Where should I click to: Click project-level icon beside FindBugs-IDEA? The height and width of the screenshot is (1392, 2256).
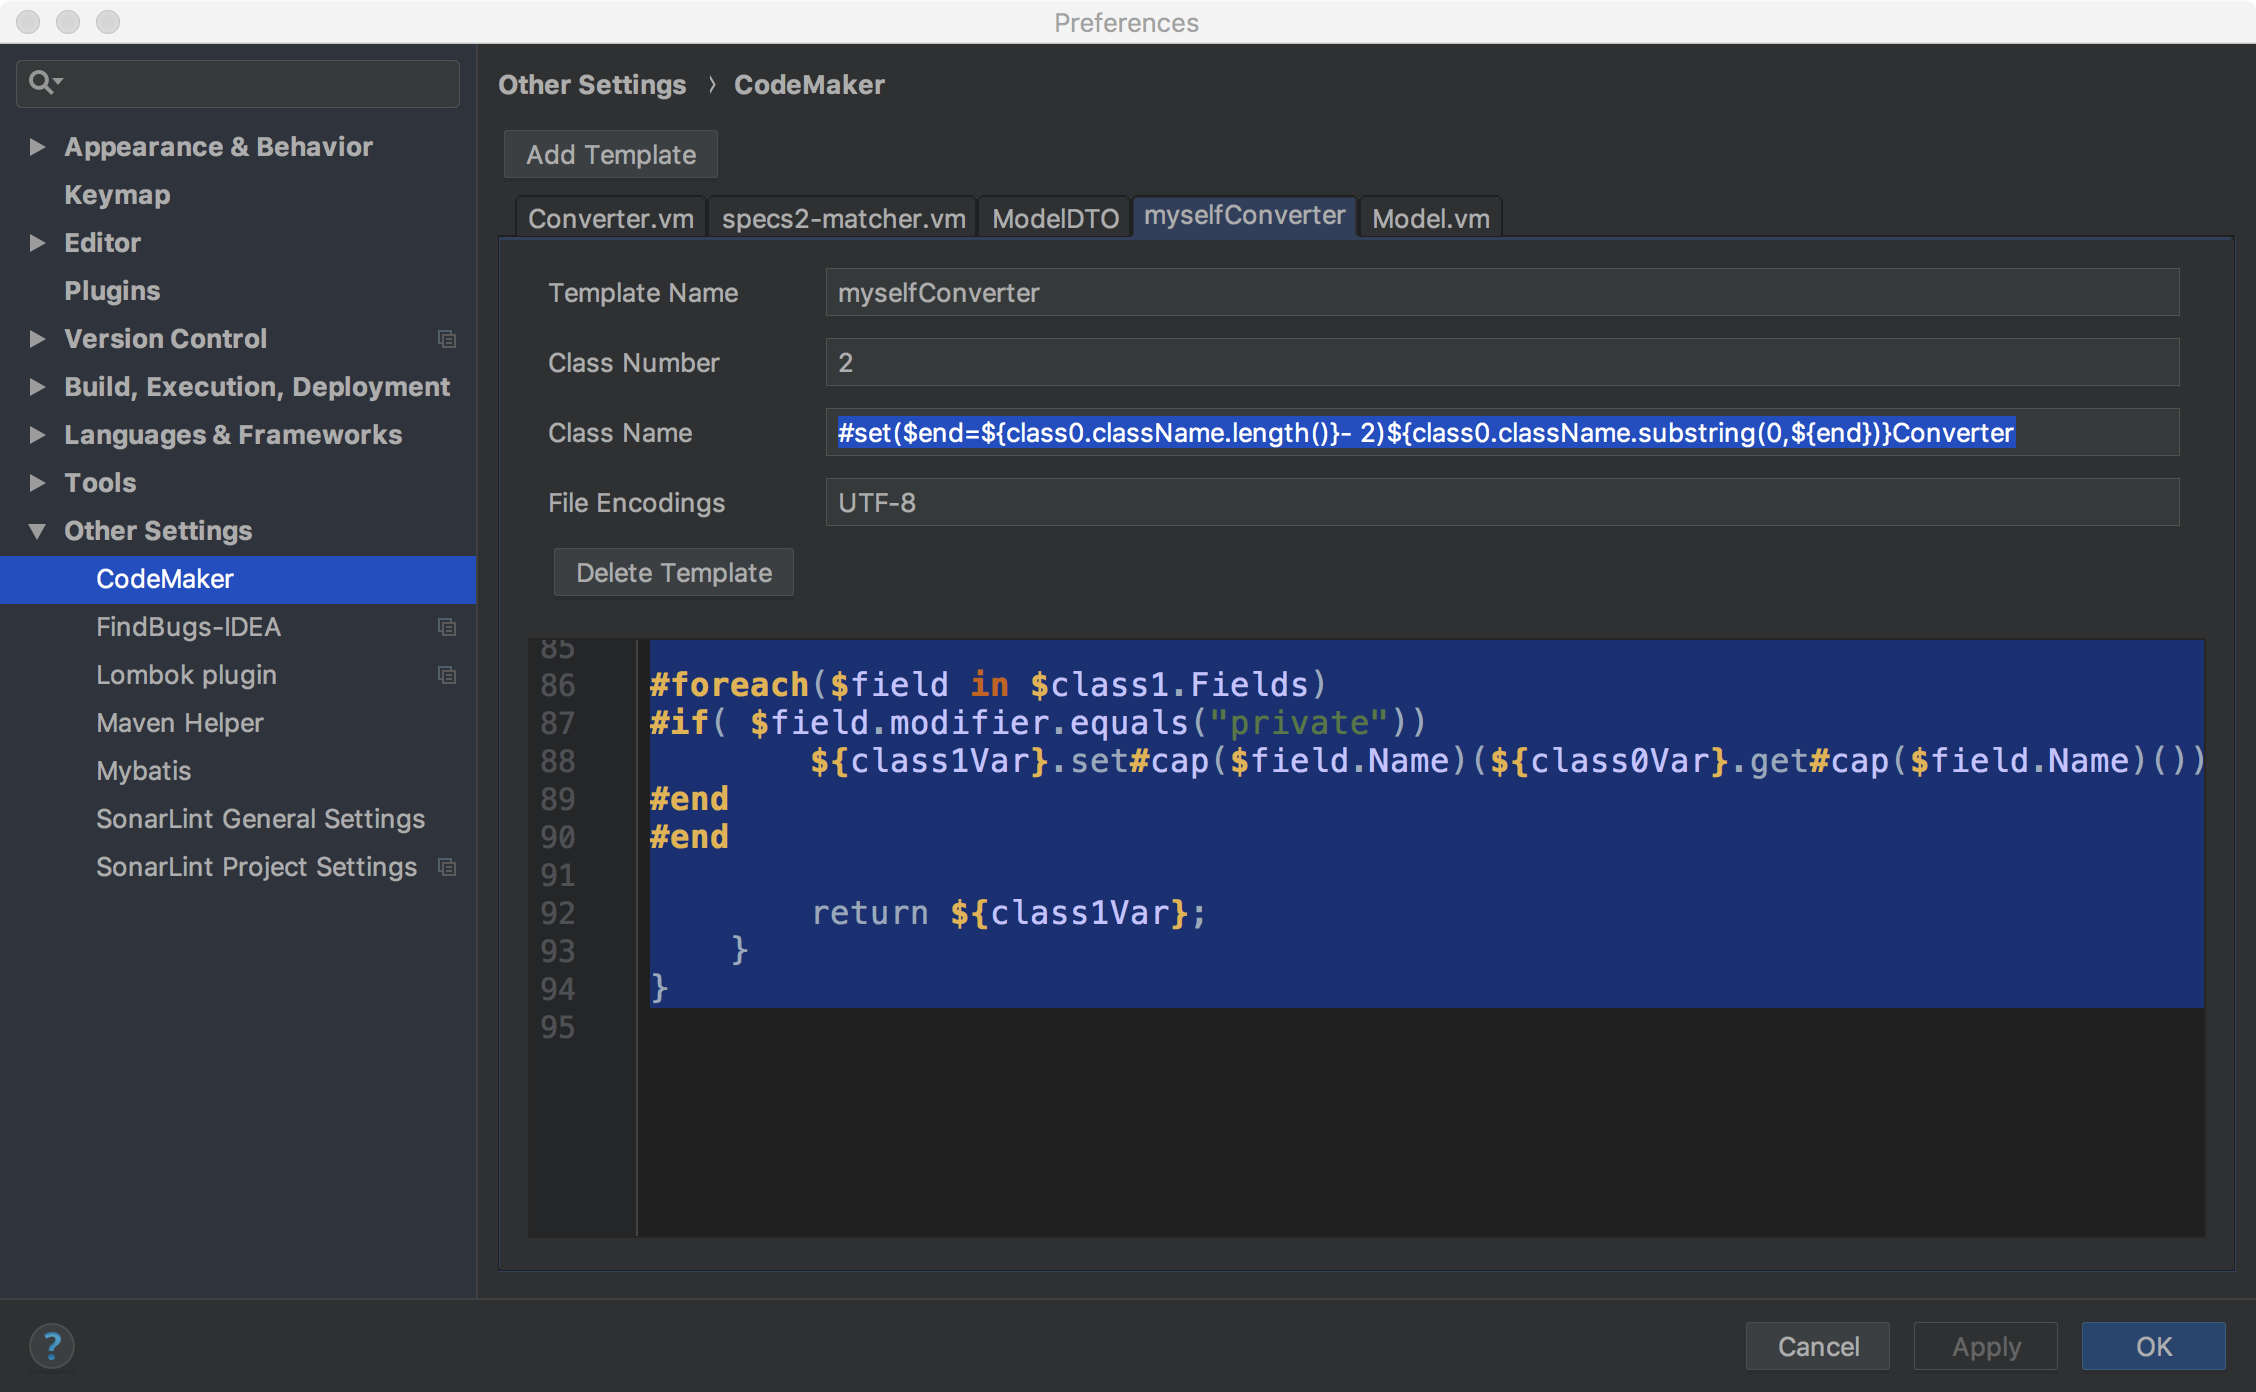pos(447,627)
